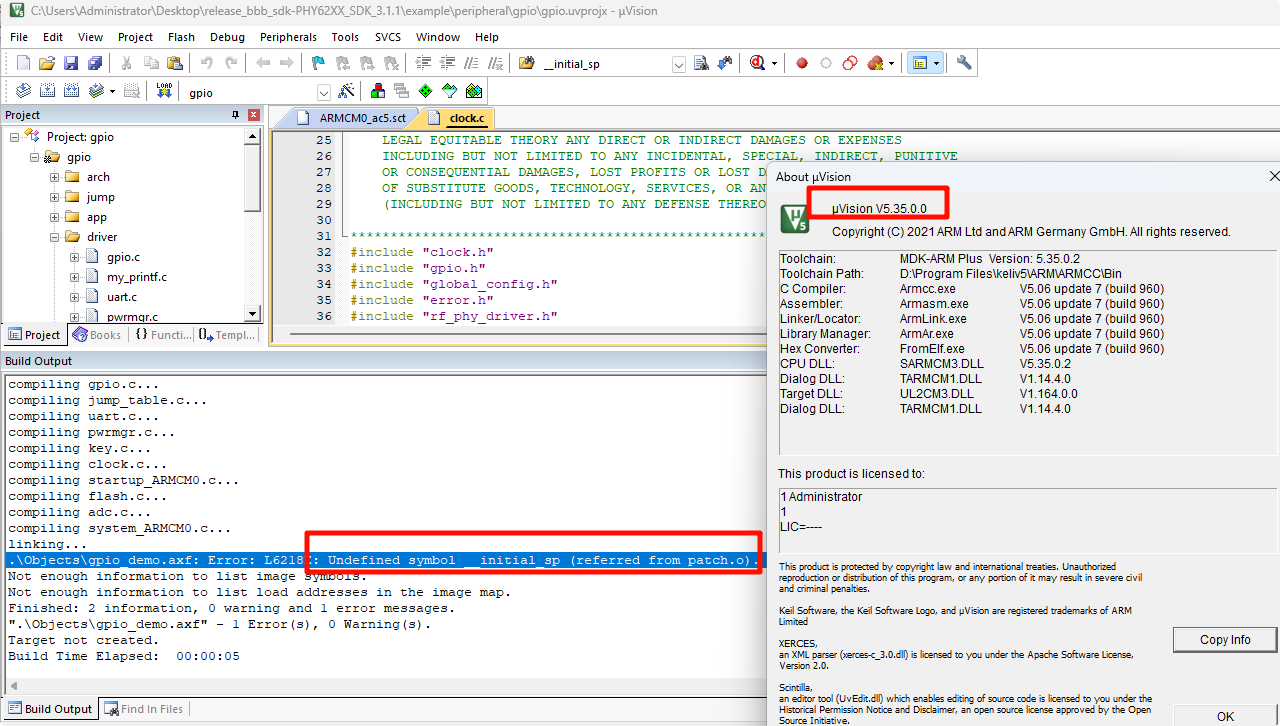The width and height of the screenshot is (1280, 726).
Task: Open the Peripherals menu
Action: pos(288,37)
